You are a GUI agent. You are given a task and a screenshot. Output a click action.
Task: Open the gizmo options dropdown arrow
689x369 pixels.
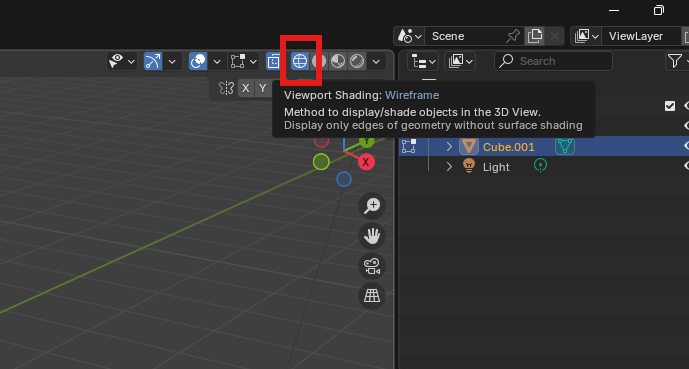(172, 62)
